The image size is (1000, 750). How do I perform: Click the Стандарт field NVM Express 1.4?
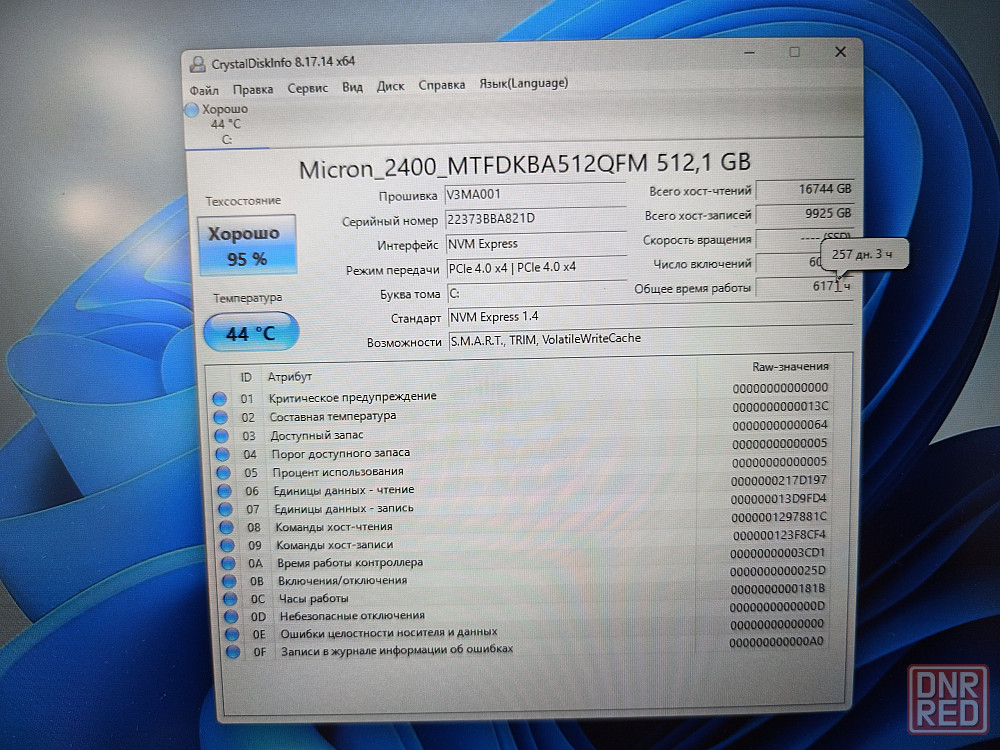651,316
